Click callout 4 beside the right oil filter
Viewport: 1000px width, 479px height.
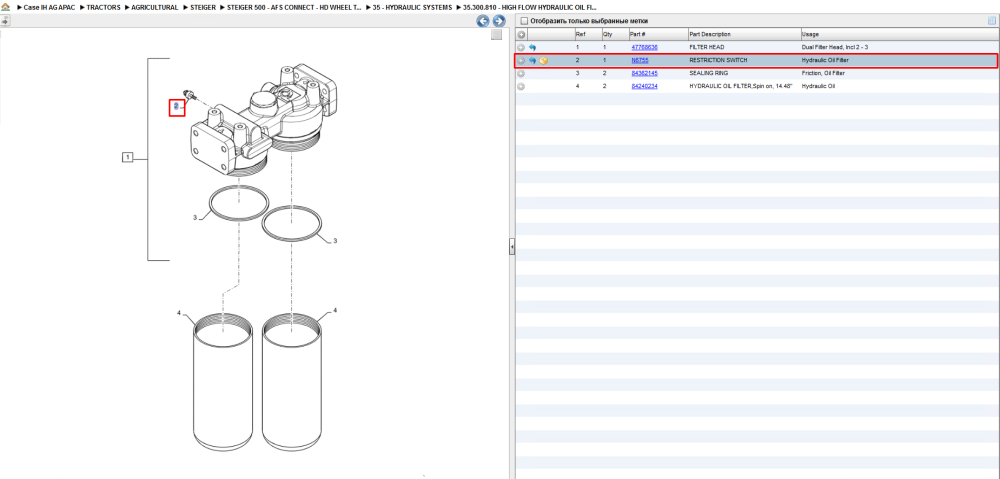(x=334, y=311)
